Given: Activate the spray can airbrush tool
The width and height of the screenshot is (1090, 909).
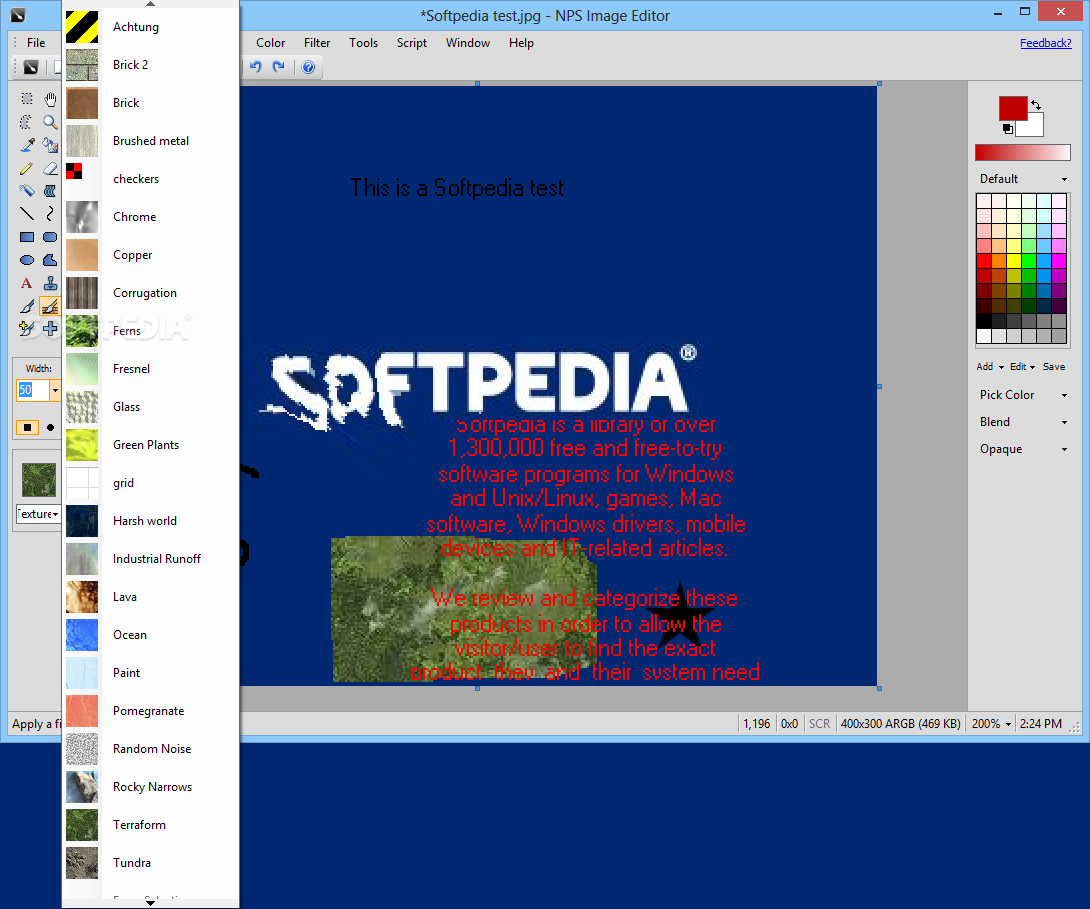Looking at the screenshot, I should coord(26,190).
